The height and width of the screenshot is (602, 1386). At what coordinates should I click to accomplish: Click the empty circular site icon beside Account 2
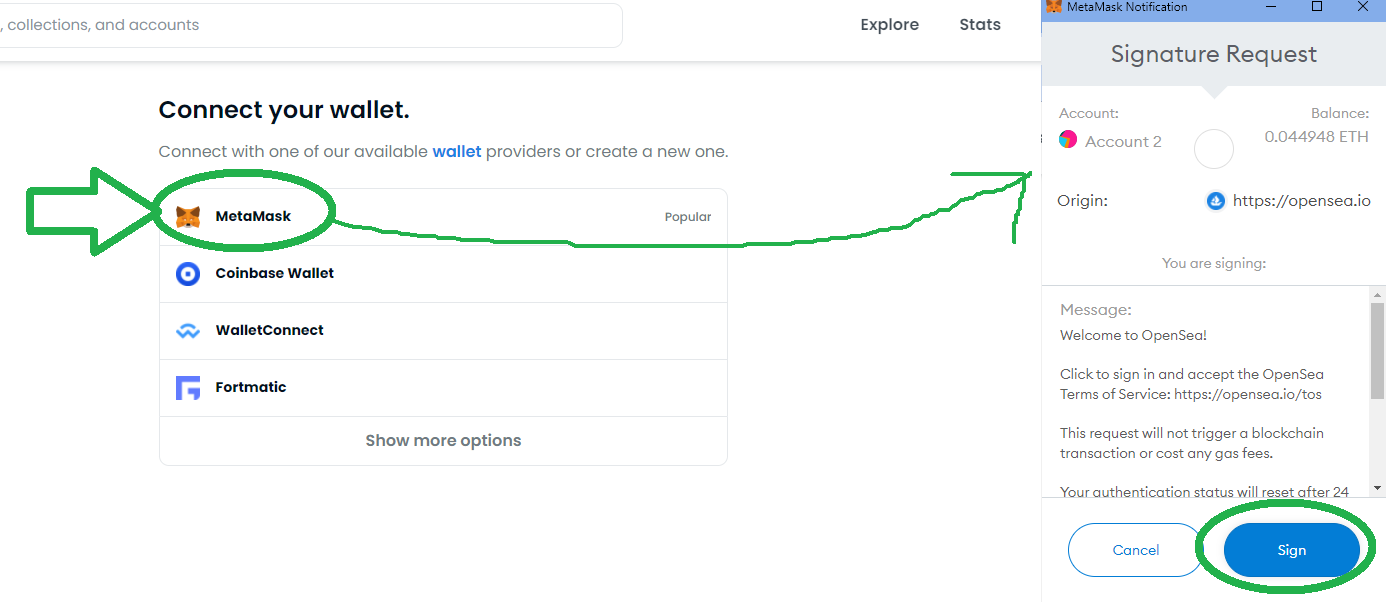pos(1214,149)
